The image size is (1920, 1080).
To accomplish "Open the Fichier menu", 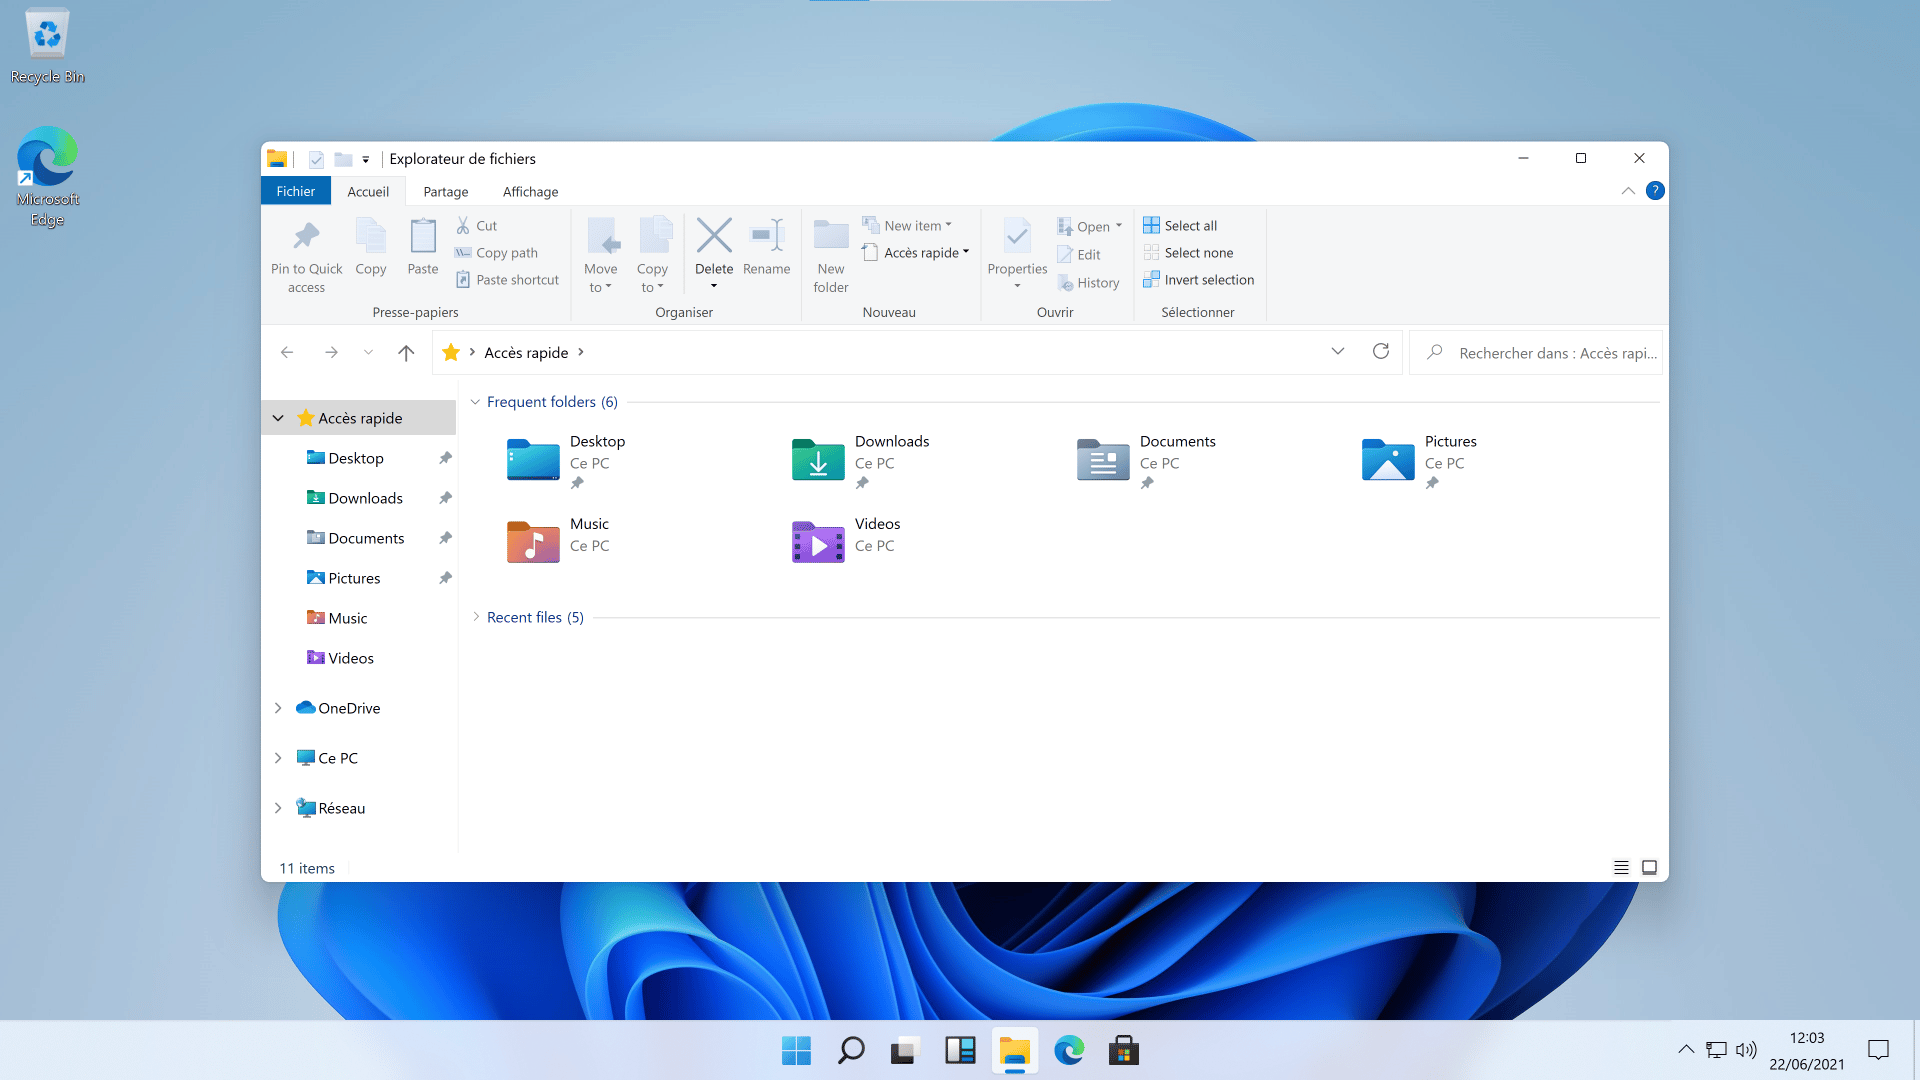I will 295,190.
